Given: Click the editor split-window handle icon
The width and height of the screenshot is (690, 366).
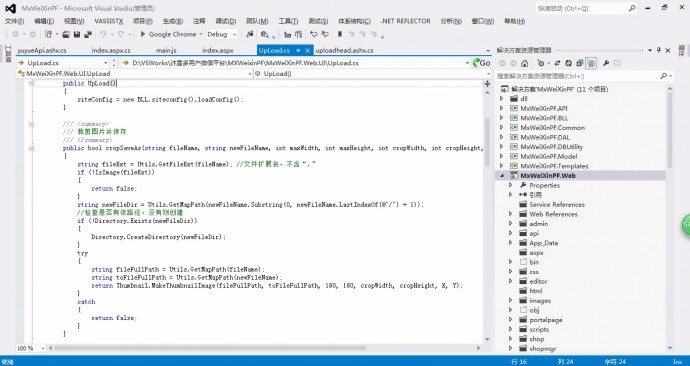Looking at the screenshot, I should click(x=487, y=84).
